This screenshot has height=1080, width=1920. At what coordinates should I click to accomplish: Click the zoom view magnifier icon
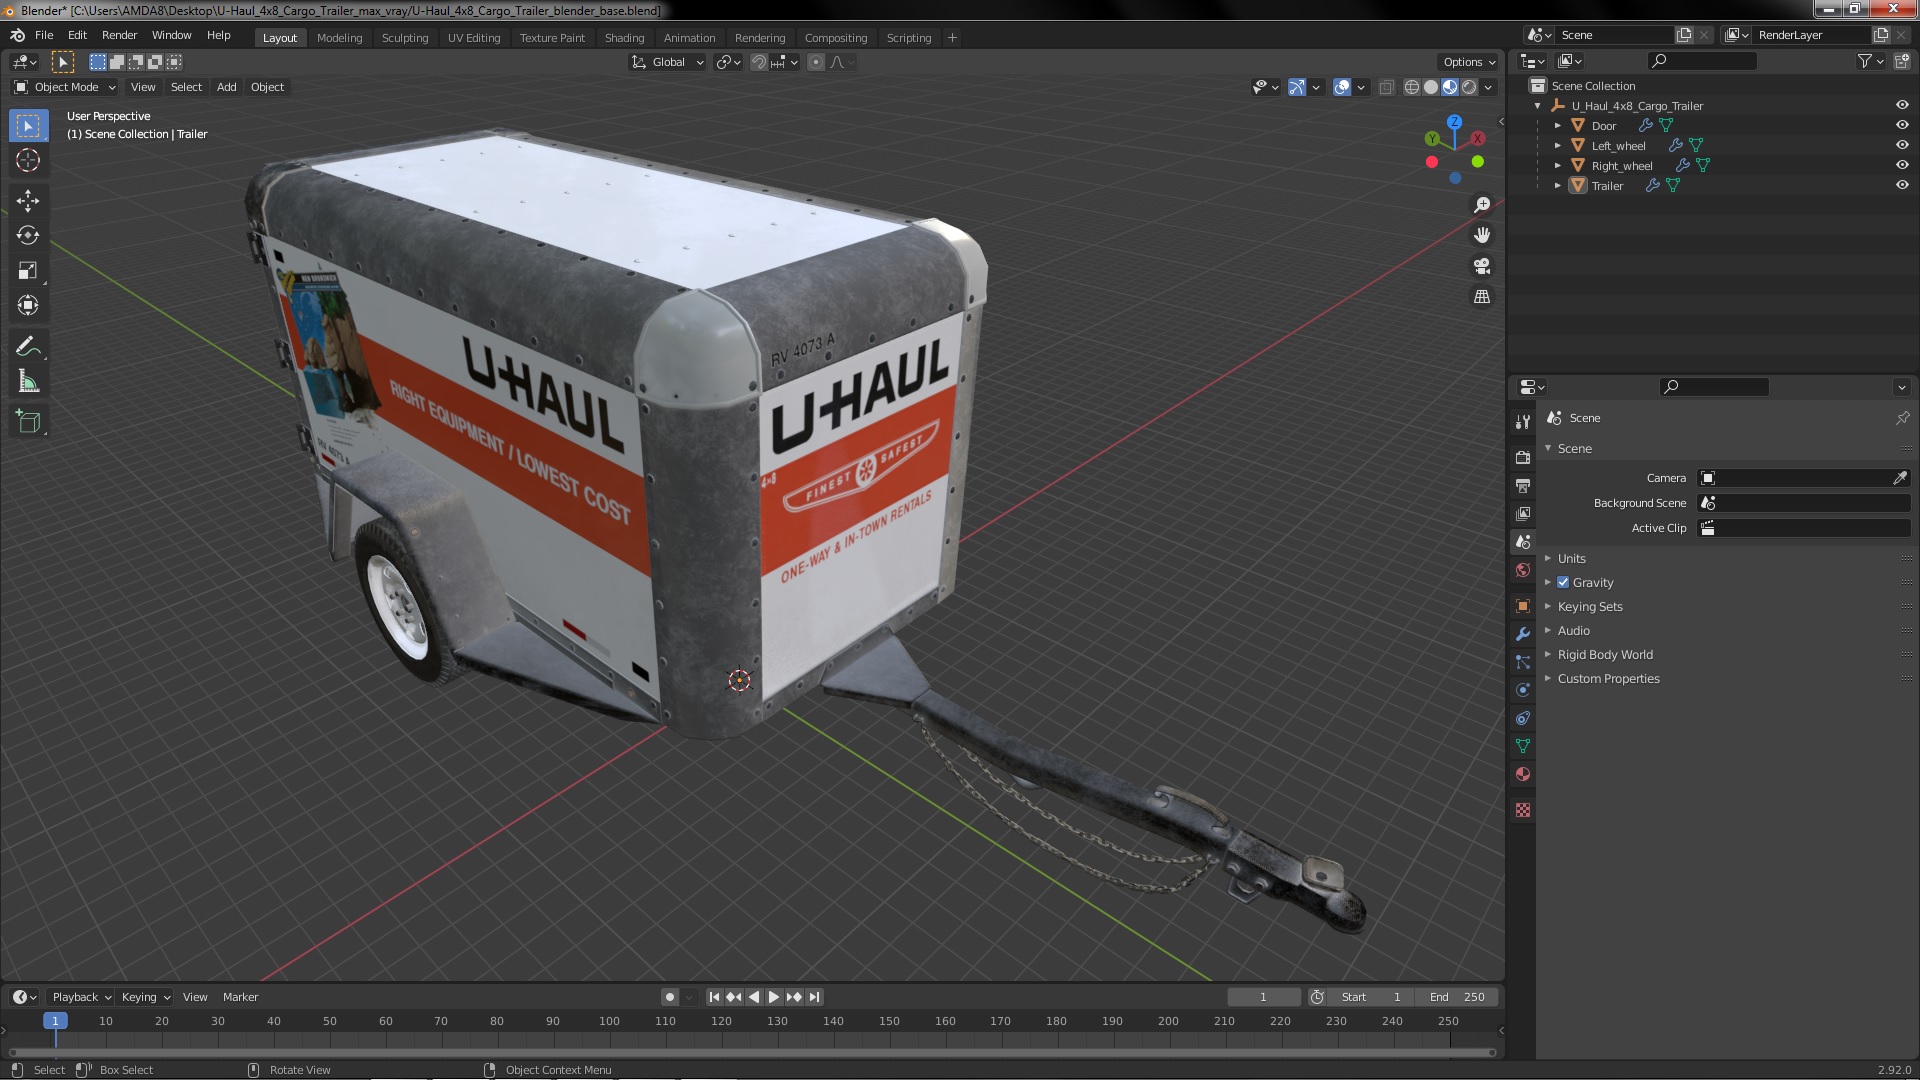1482,205
